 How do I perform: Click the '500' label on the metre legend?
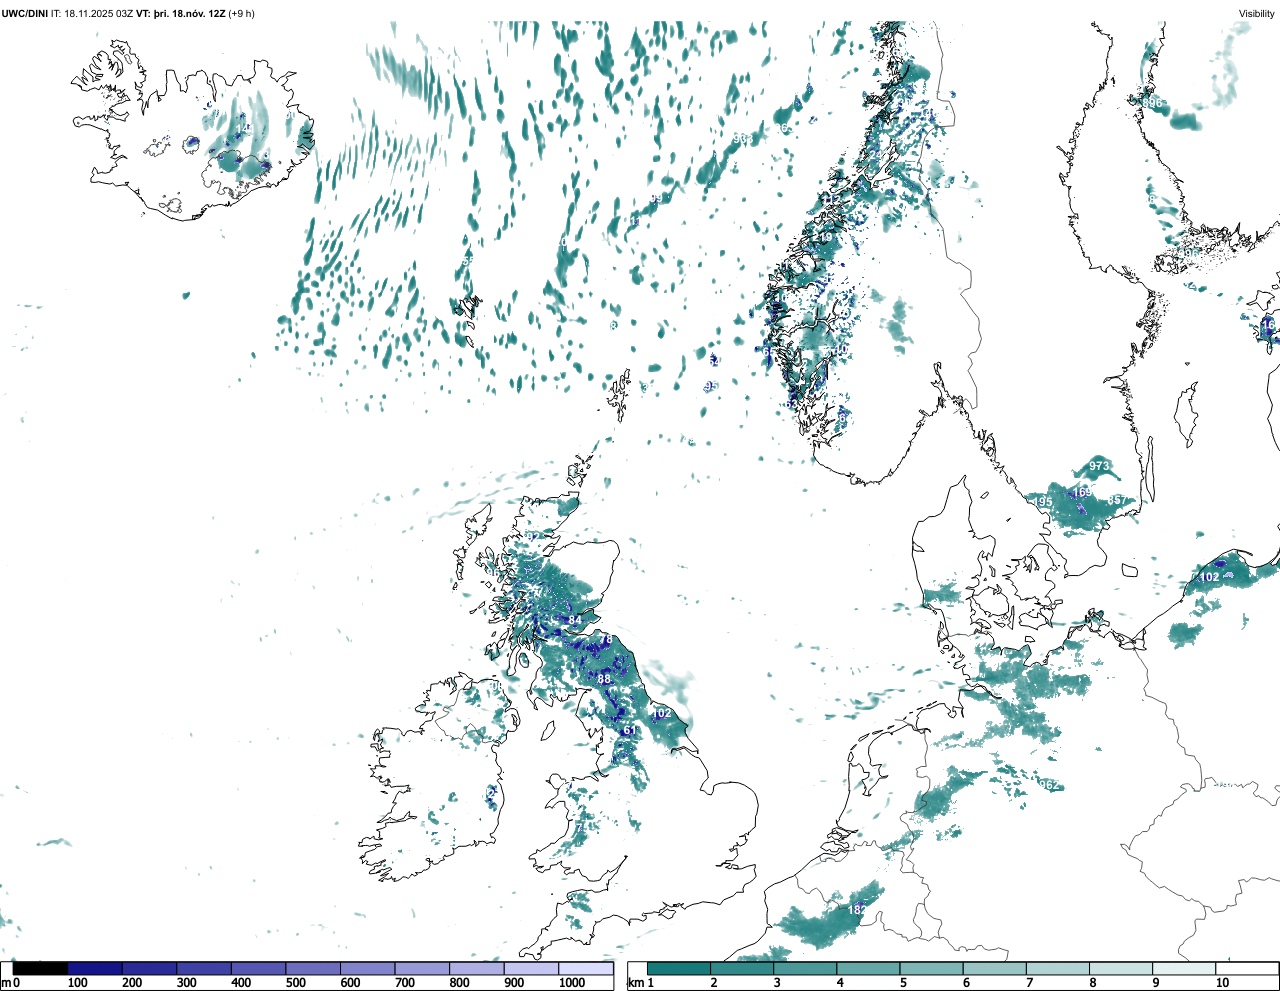[296, 983]
